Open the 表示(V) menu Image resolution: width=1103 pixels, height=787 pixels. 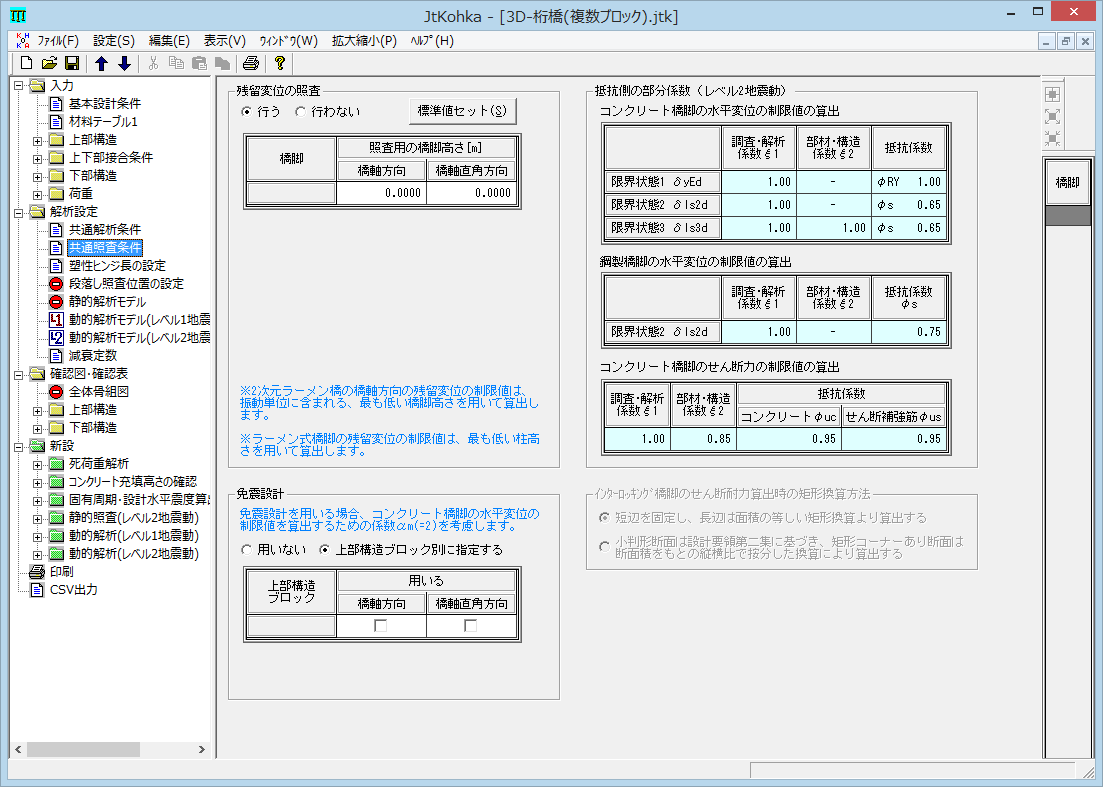[224, 41]
